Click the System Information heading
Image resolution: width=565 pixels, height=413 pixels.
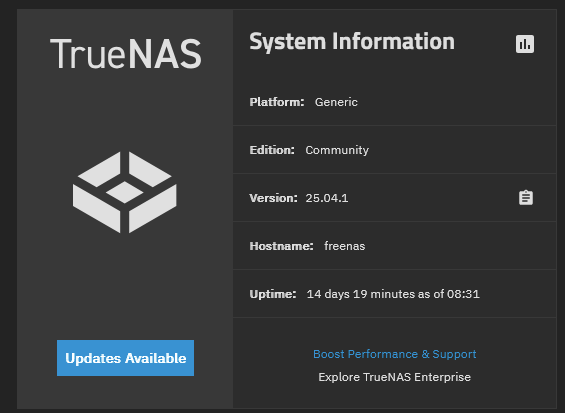352,42
